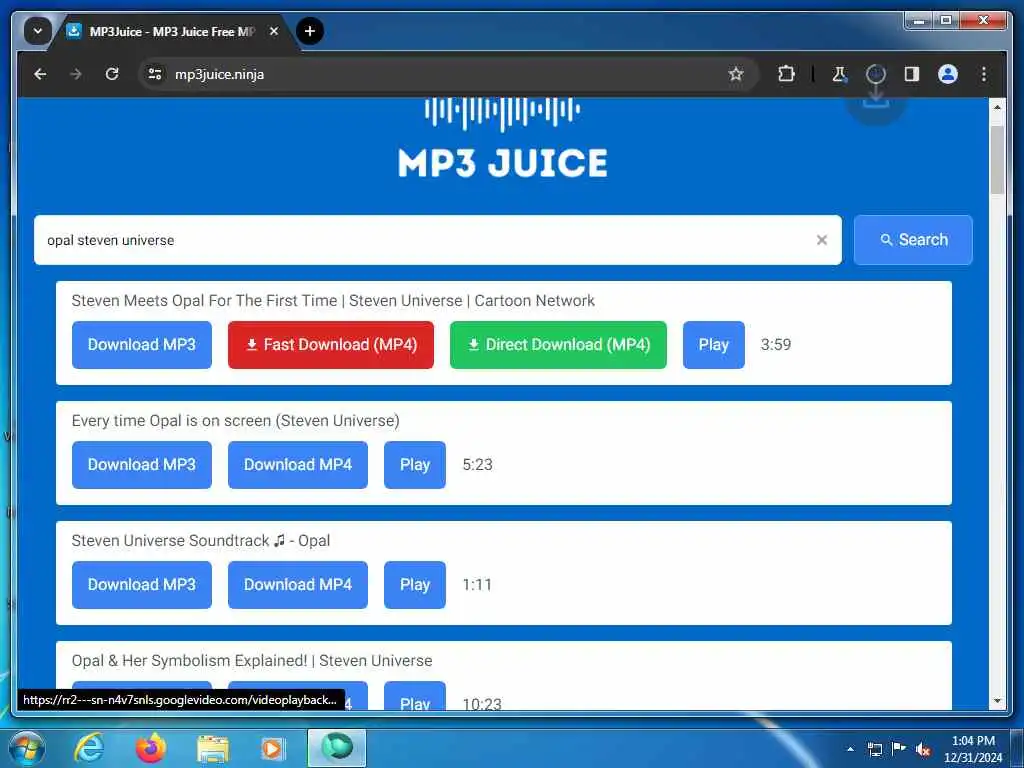Click green Direct Download (MP4) button
1024x768 pixels.
click(x=558, y=345)
